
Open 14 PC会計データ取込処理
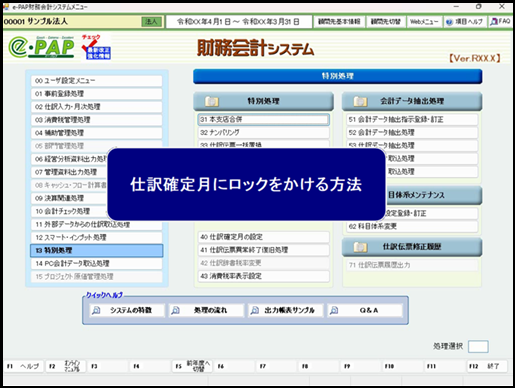96,263
